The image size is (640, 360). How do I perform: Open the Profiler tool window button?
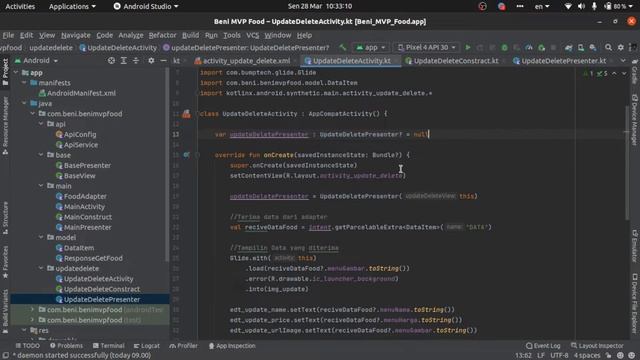pyautogui.click(x=183, y=346)
